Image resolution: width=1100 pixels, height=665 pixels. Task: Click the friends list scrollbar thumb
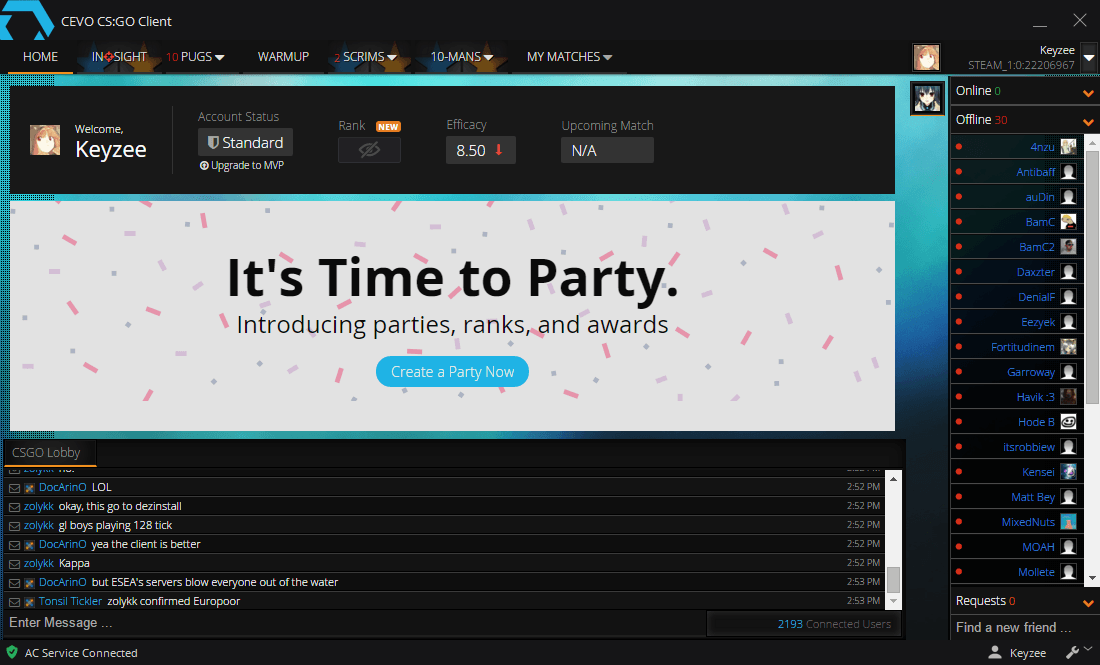1092,277
